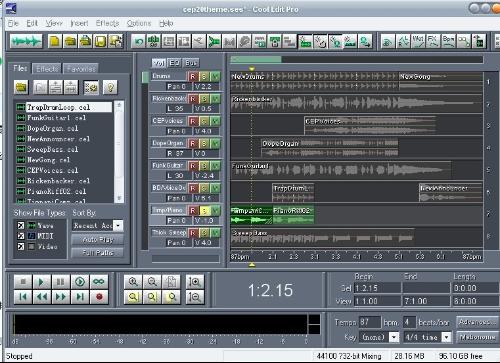This screenshot has height=363, width=500.
Task: Solo the Drums track with S button
Action: [204, 76]
